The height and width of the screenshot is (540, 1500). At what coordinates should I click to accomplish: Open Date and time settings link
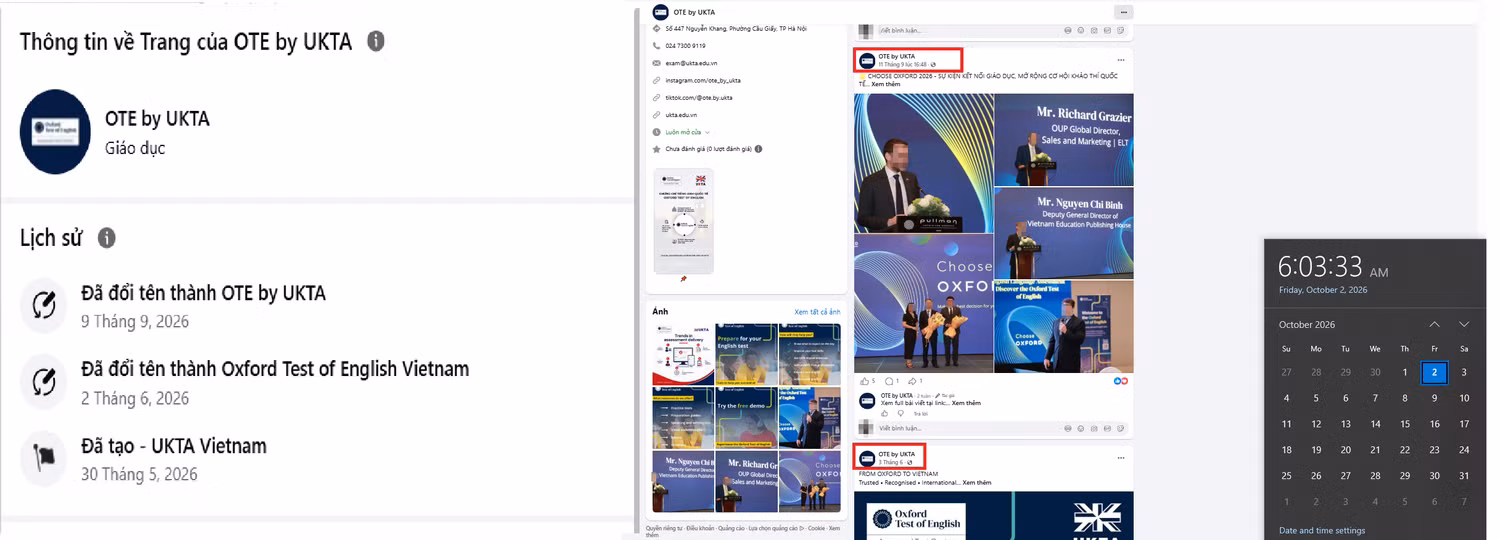coord(1322,530)
